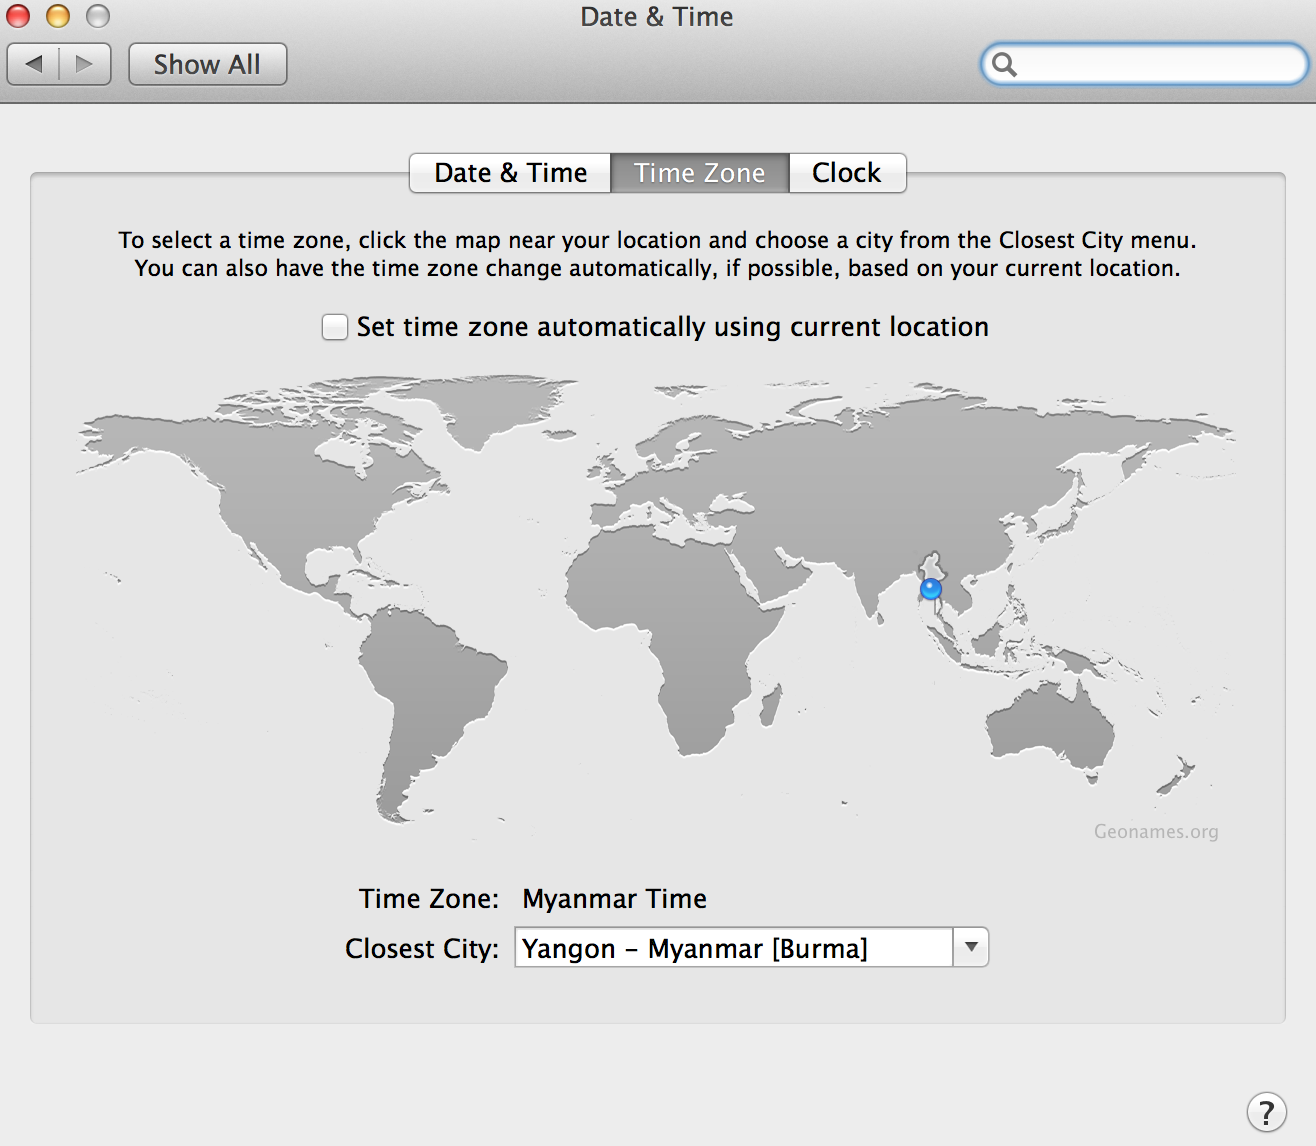Expand the Closest City dropdown arrow
Viewport: 1316px width, 1146px height.
click(970, 947)
